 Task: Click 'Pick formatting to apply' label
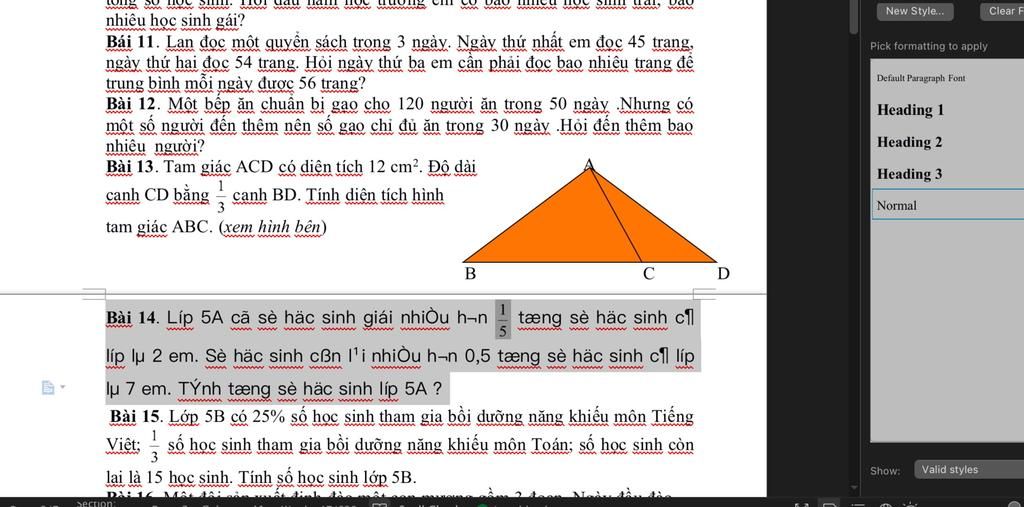click(929, 46)
